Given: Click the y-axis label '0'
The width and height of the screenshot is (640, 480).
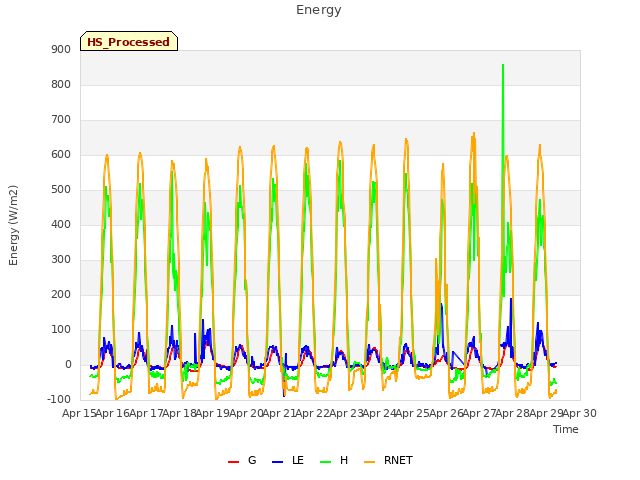Looking at the screenshot, I should [x=68, y=365].
